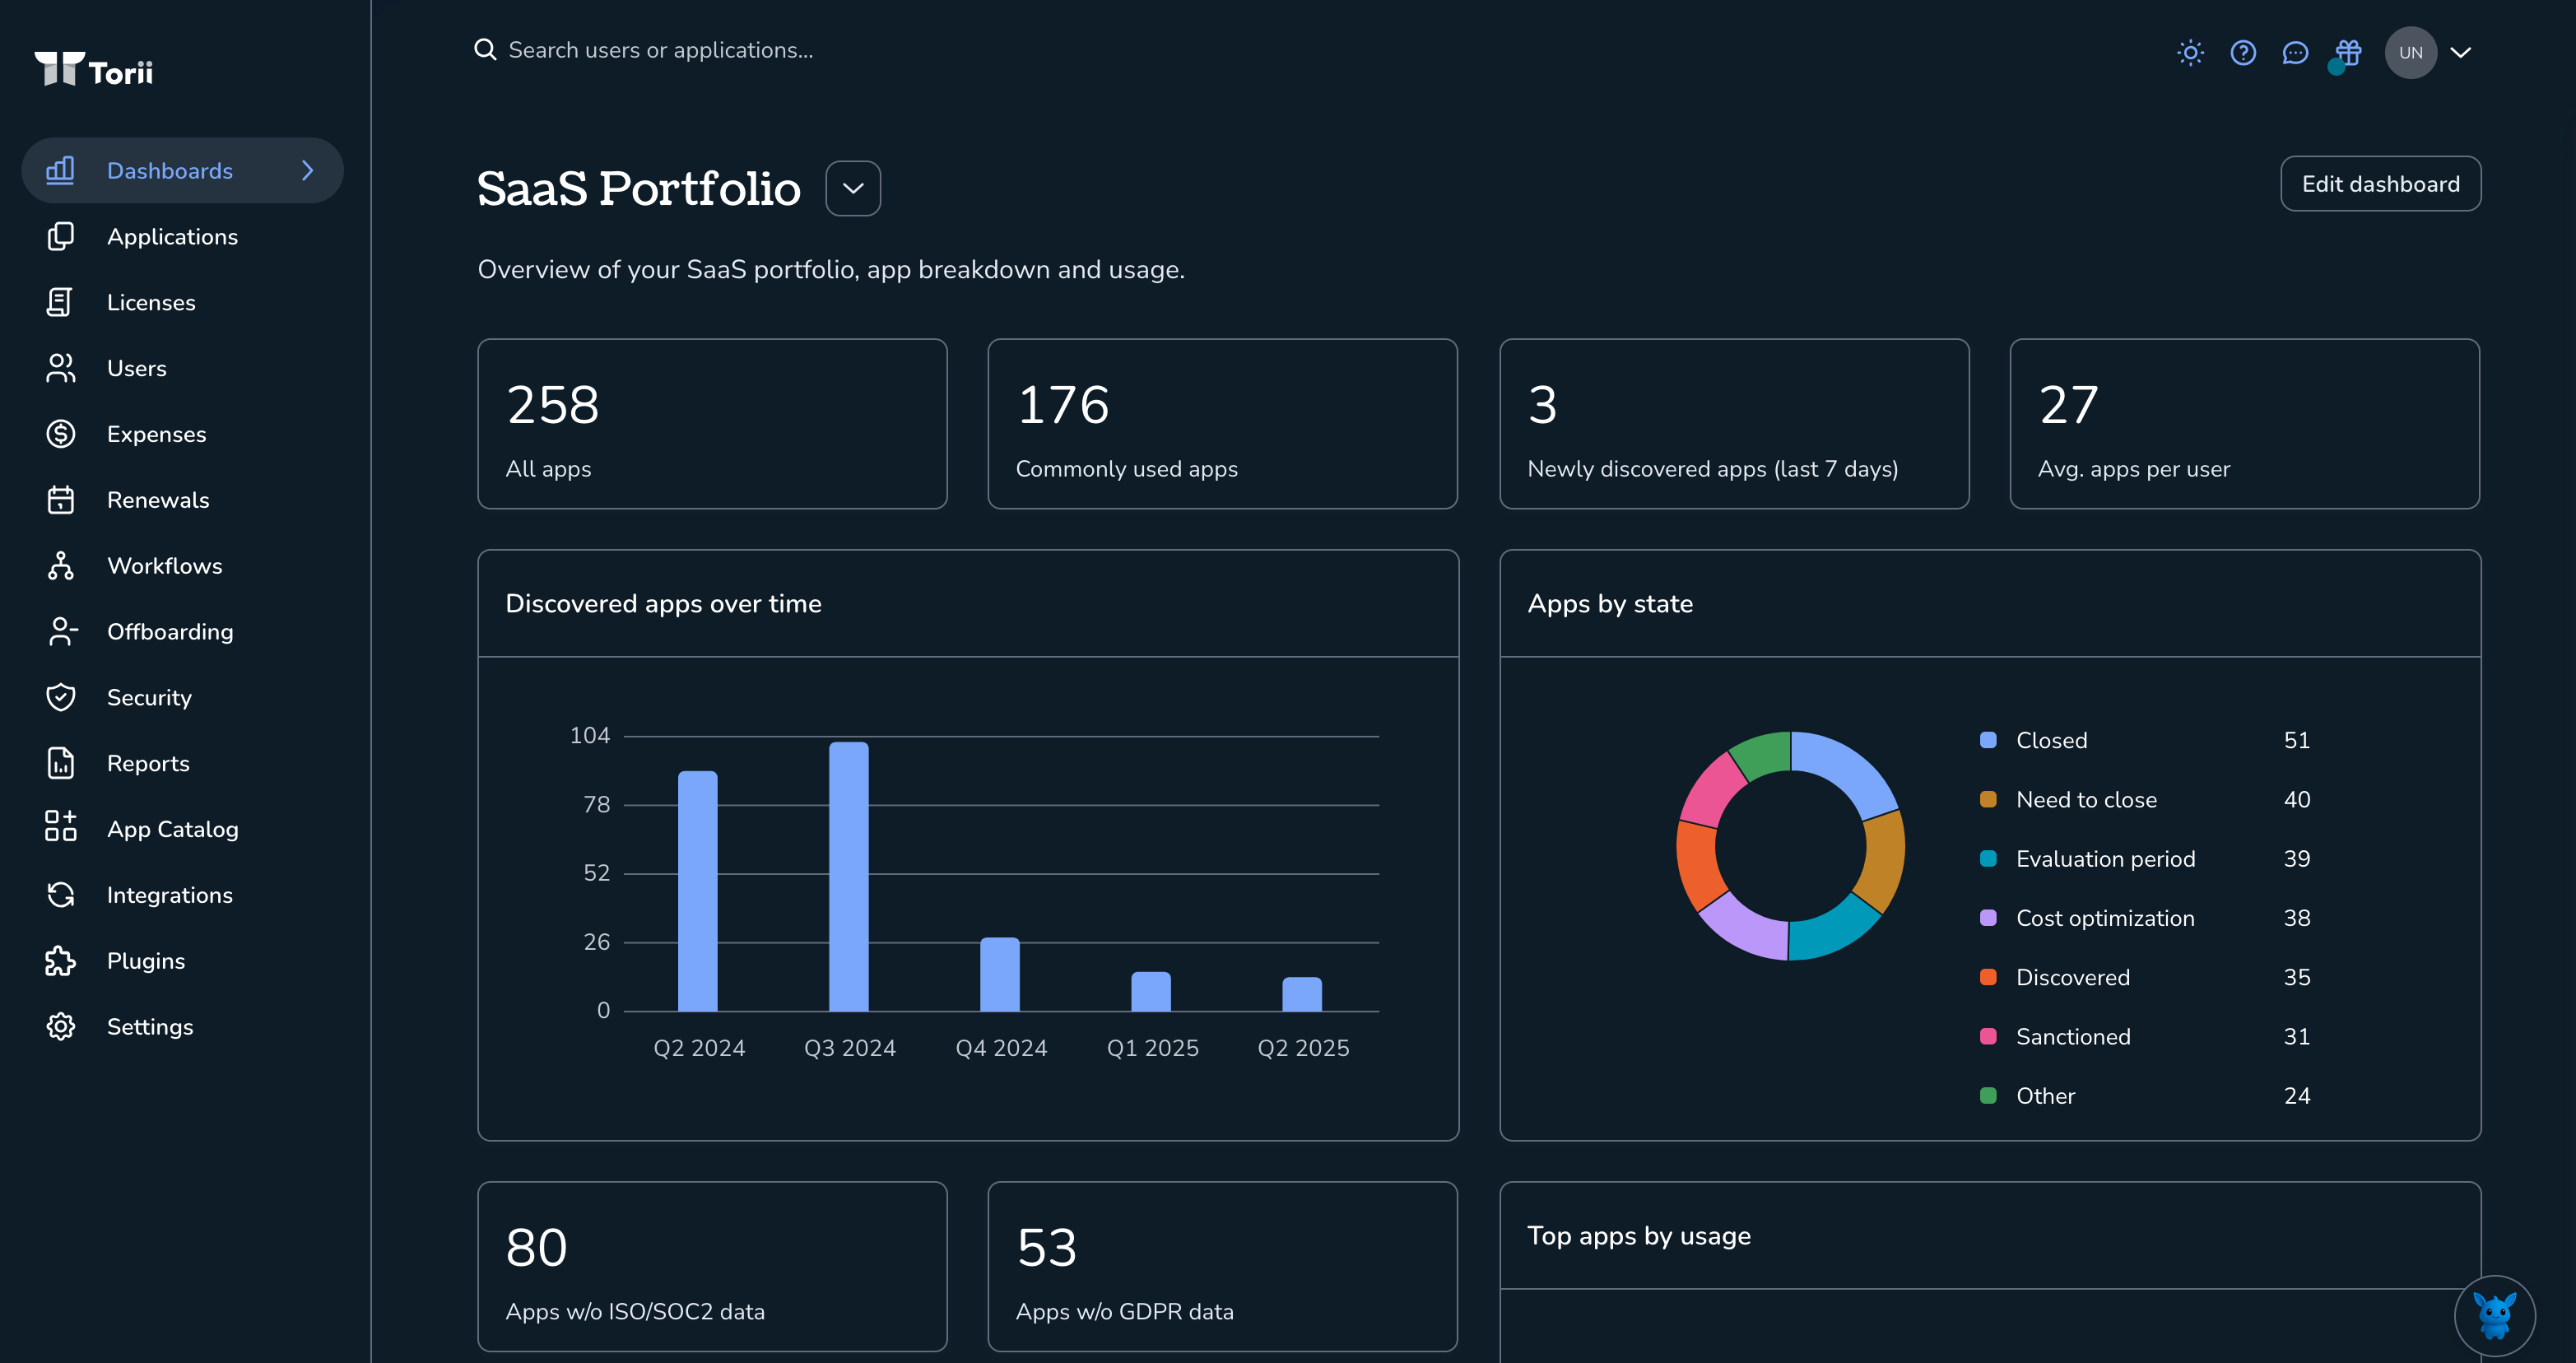Open Avg. apps per user card
Screen dimensions: 2576x1363
point(2244,424)
